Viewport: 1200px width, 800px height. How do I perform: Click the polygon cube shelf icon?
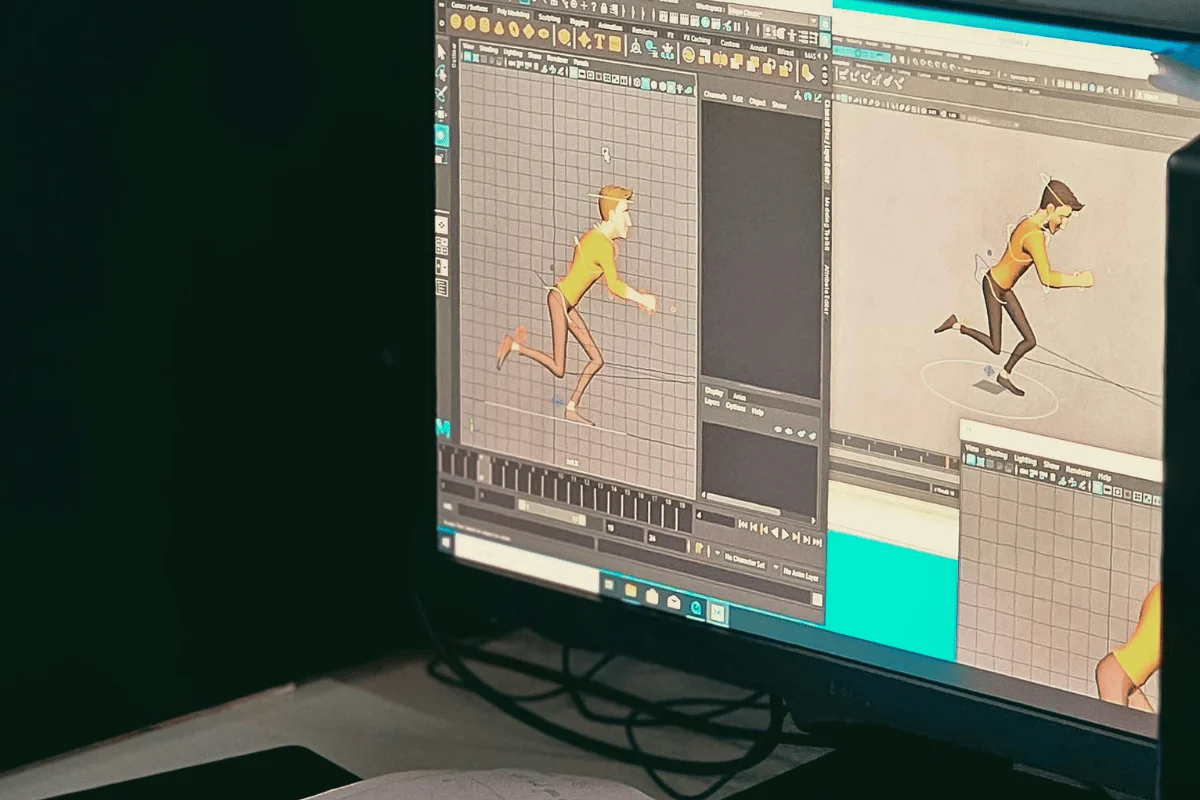pos(470,23)
